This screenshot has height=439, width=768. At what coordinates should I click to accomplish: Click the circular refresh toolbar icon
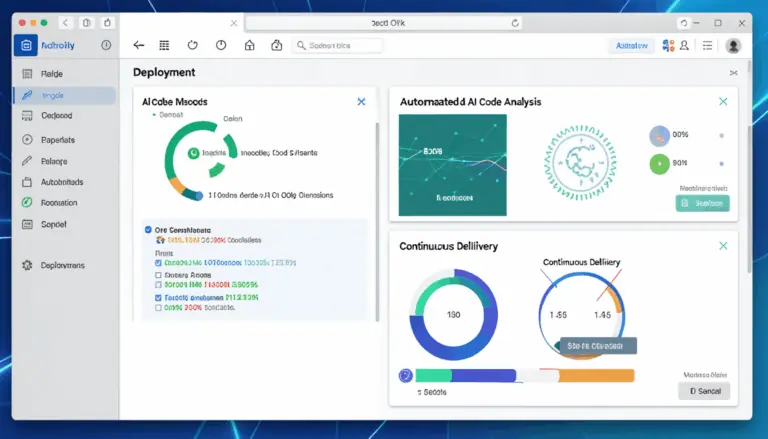192,45
